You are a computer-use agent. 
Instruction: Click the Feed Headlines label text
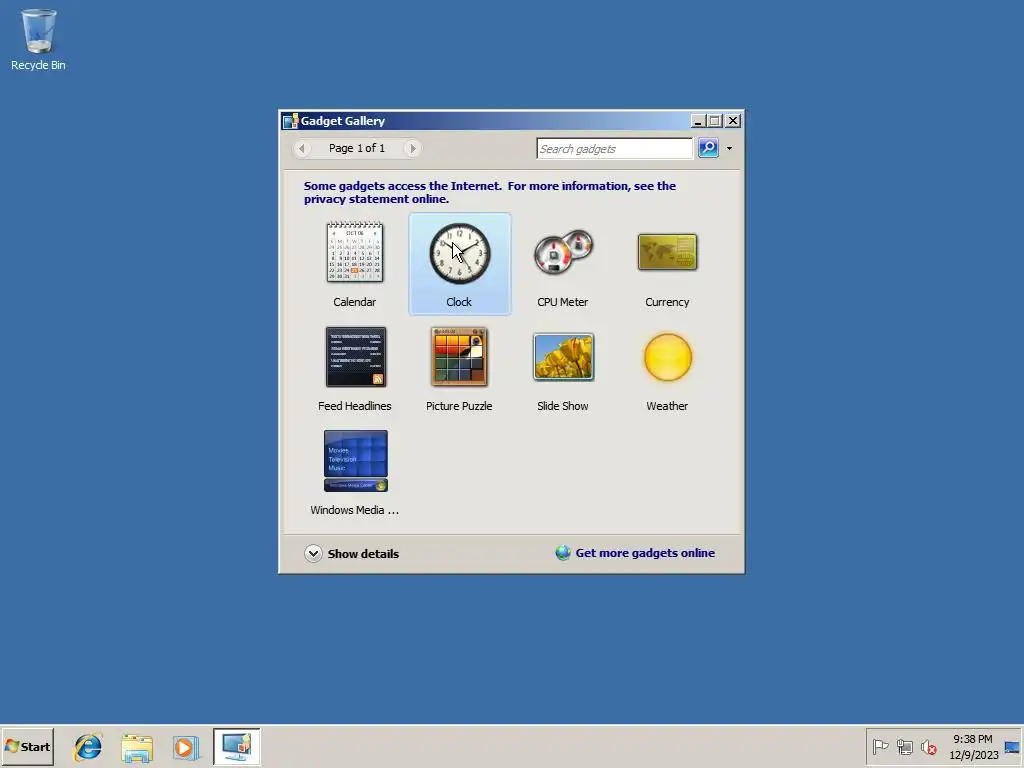pyautogui.click(x=355, y=406)
